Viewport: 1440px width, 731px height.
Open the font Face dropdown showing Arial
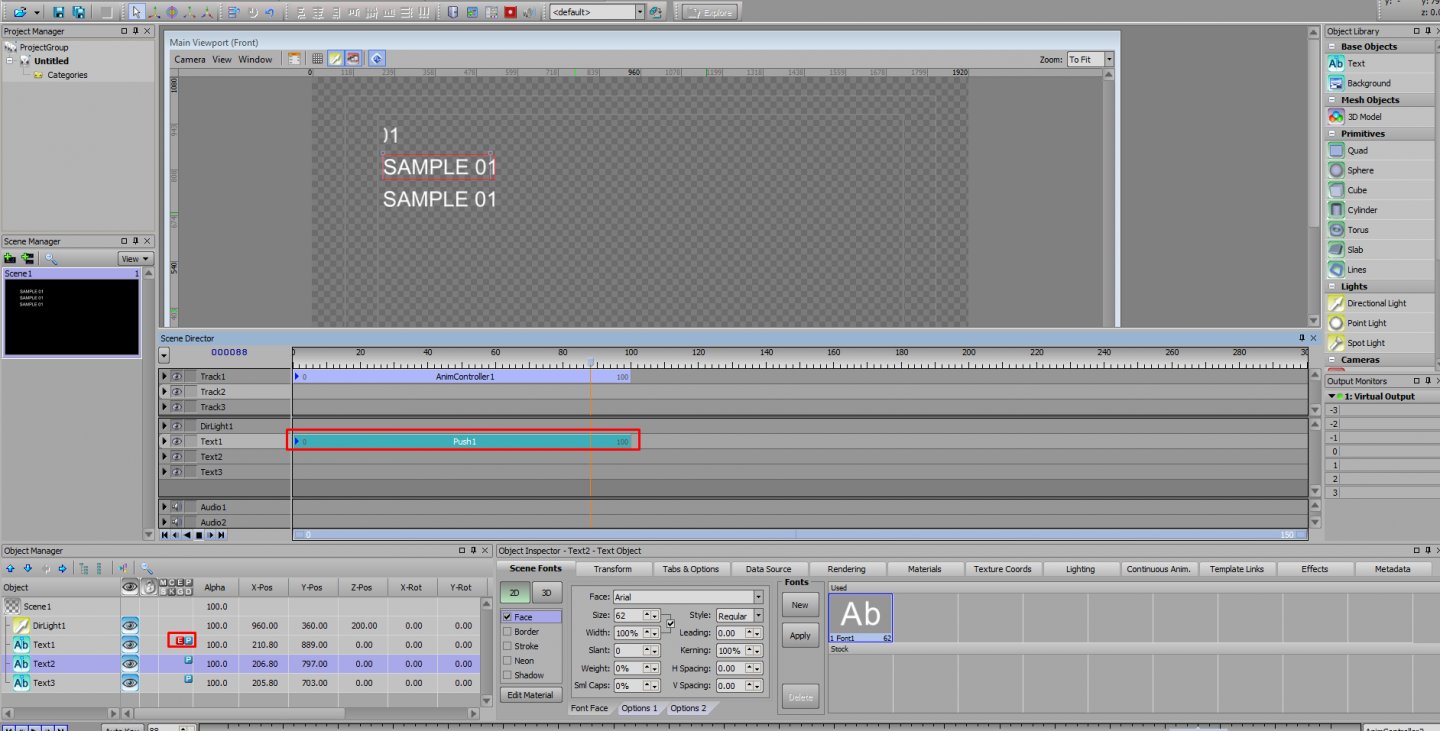click(758, 597)
